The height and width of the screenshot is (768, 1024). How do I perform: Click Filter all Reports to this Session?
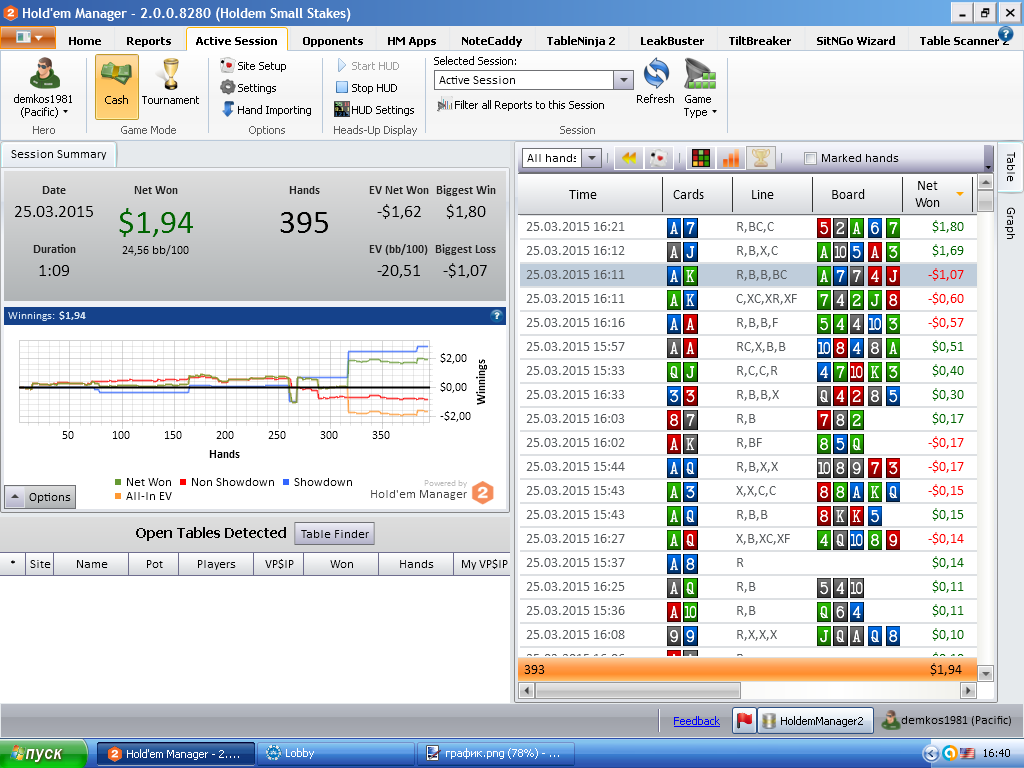(x=521, y=104)
